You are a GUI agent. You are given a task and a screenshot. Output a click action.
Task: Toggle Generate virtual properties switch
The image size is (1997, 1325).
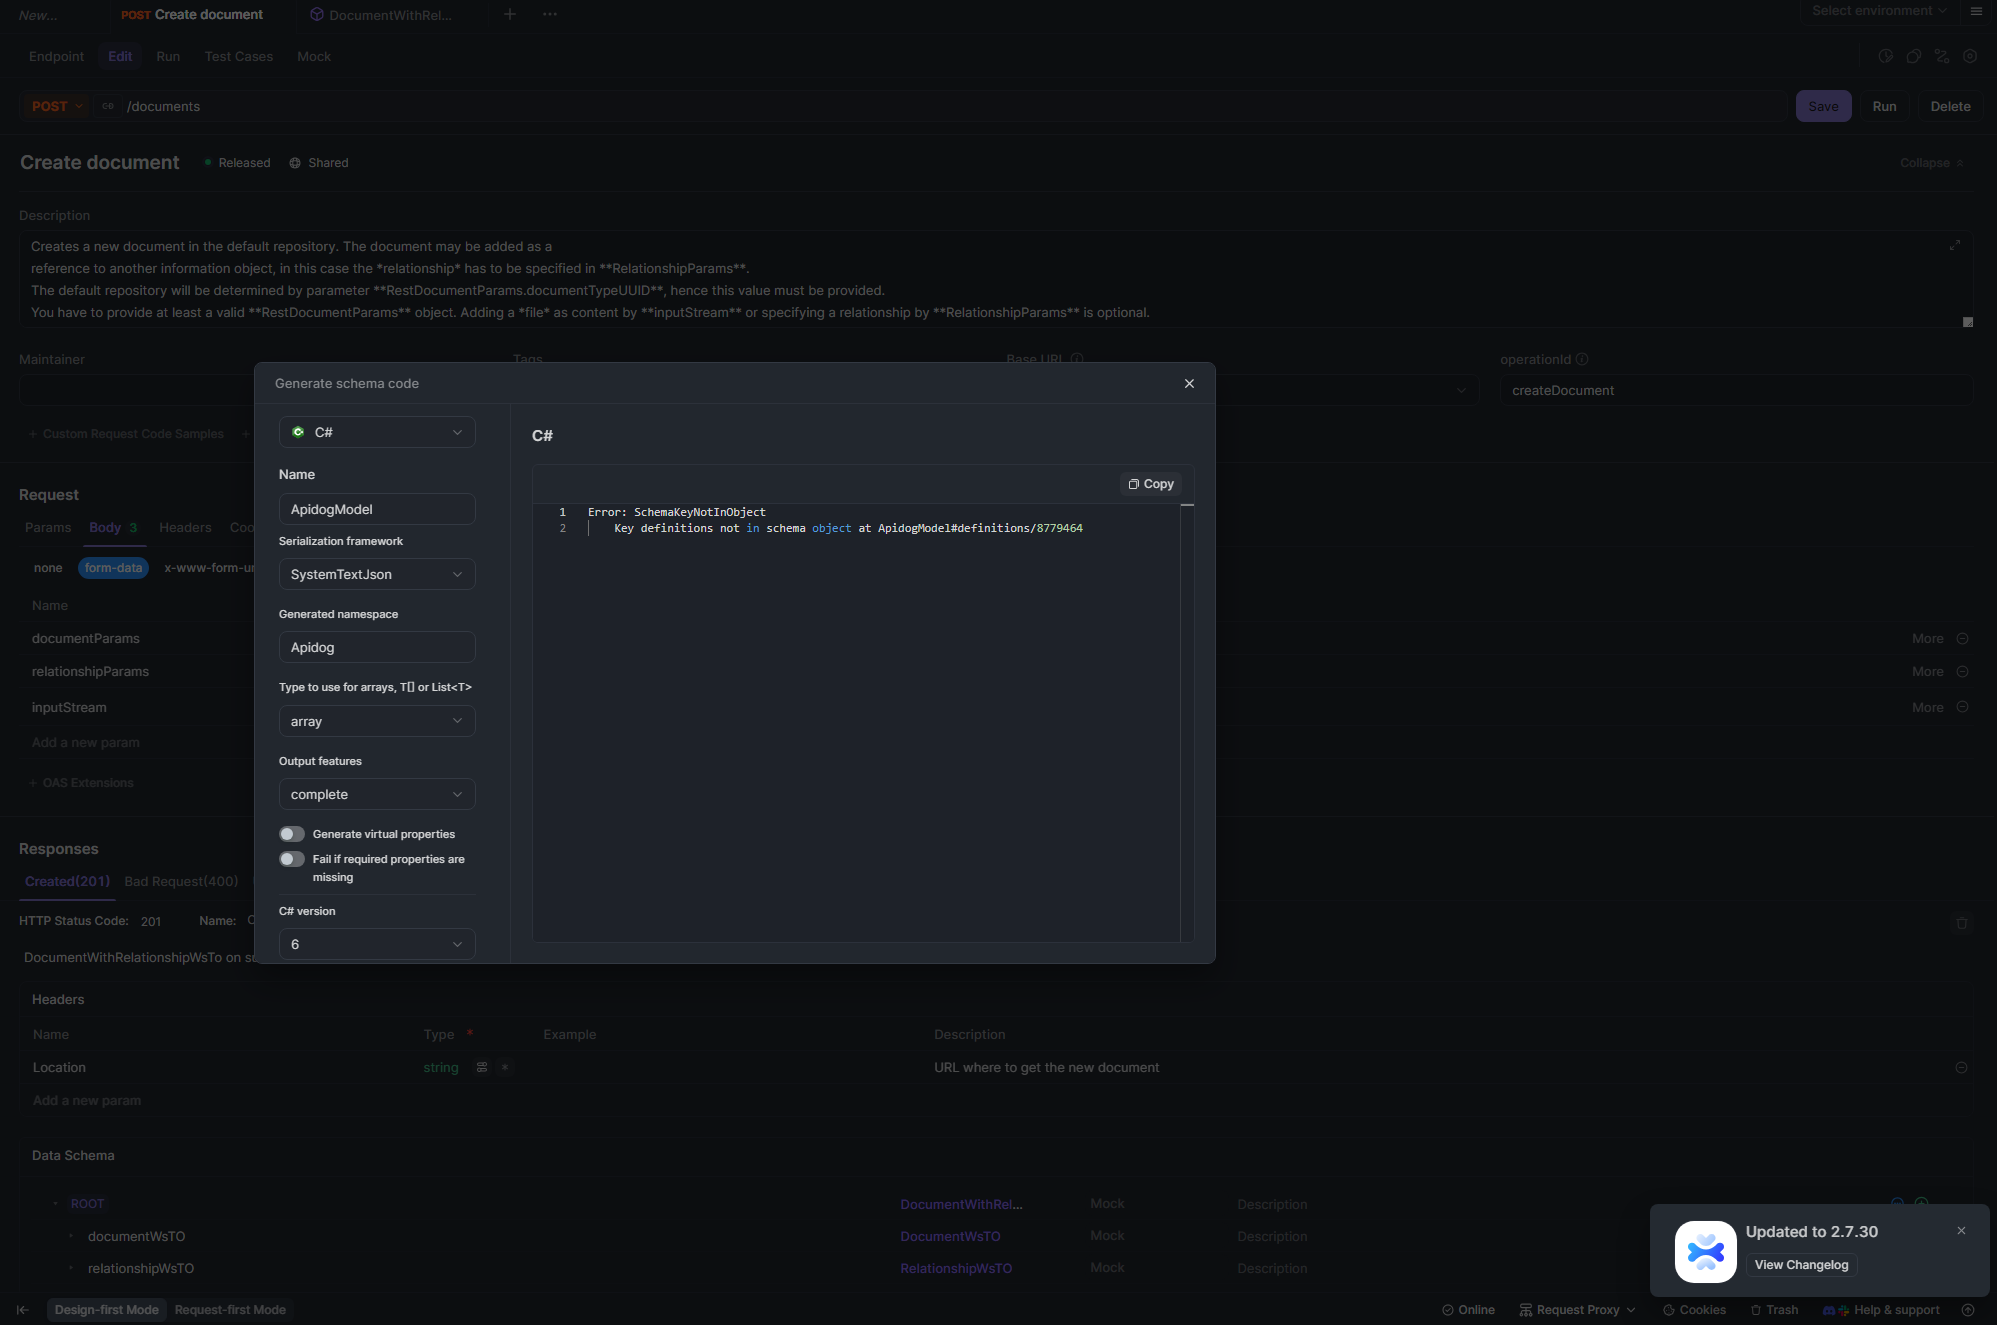tap(292, 834)
